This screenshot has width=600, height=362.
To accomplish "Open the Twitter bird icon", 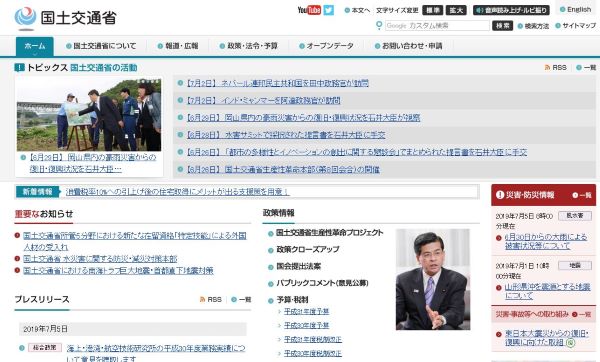I will coord(329,10).
